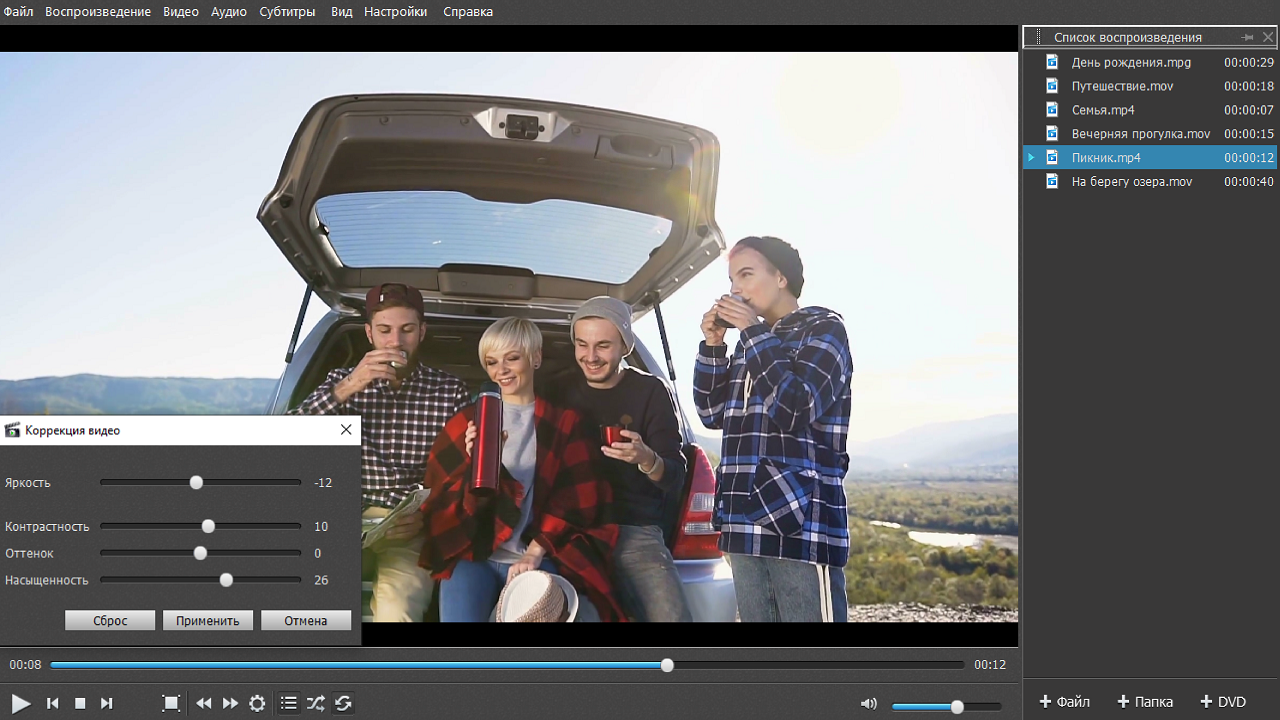Select День рождения.mpg in playlist
The width and height of the screenshot is (1280, 720).
point(1150,62)
